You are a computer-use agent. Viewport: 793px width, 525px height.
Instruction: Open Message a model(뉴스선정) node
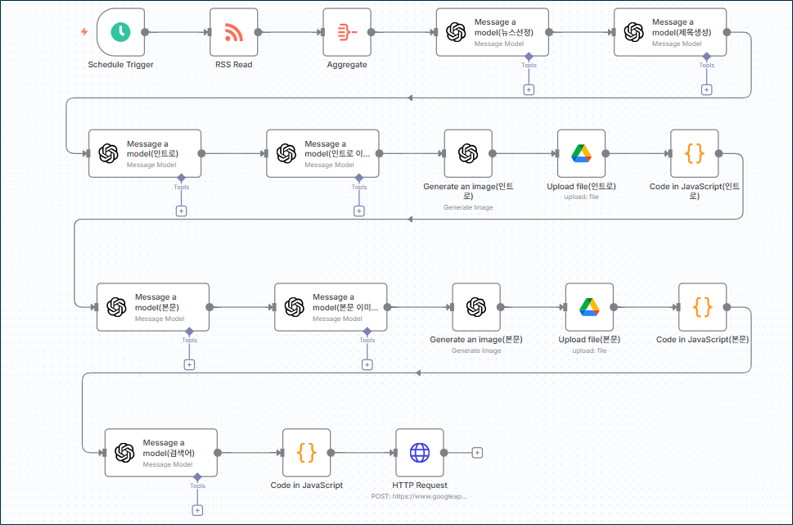tap(492, 32)
